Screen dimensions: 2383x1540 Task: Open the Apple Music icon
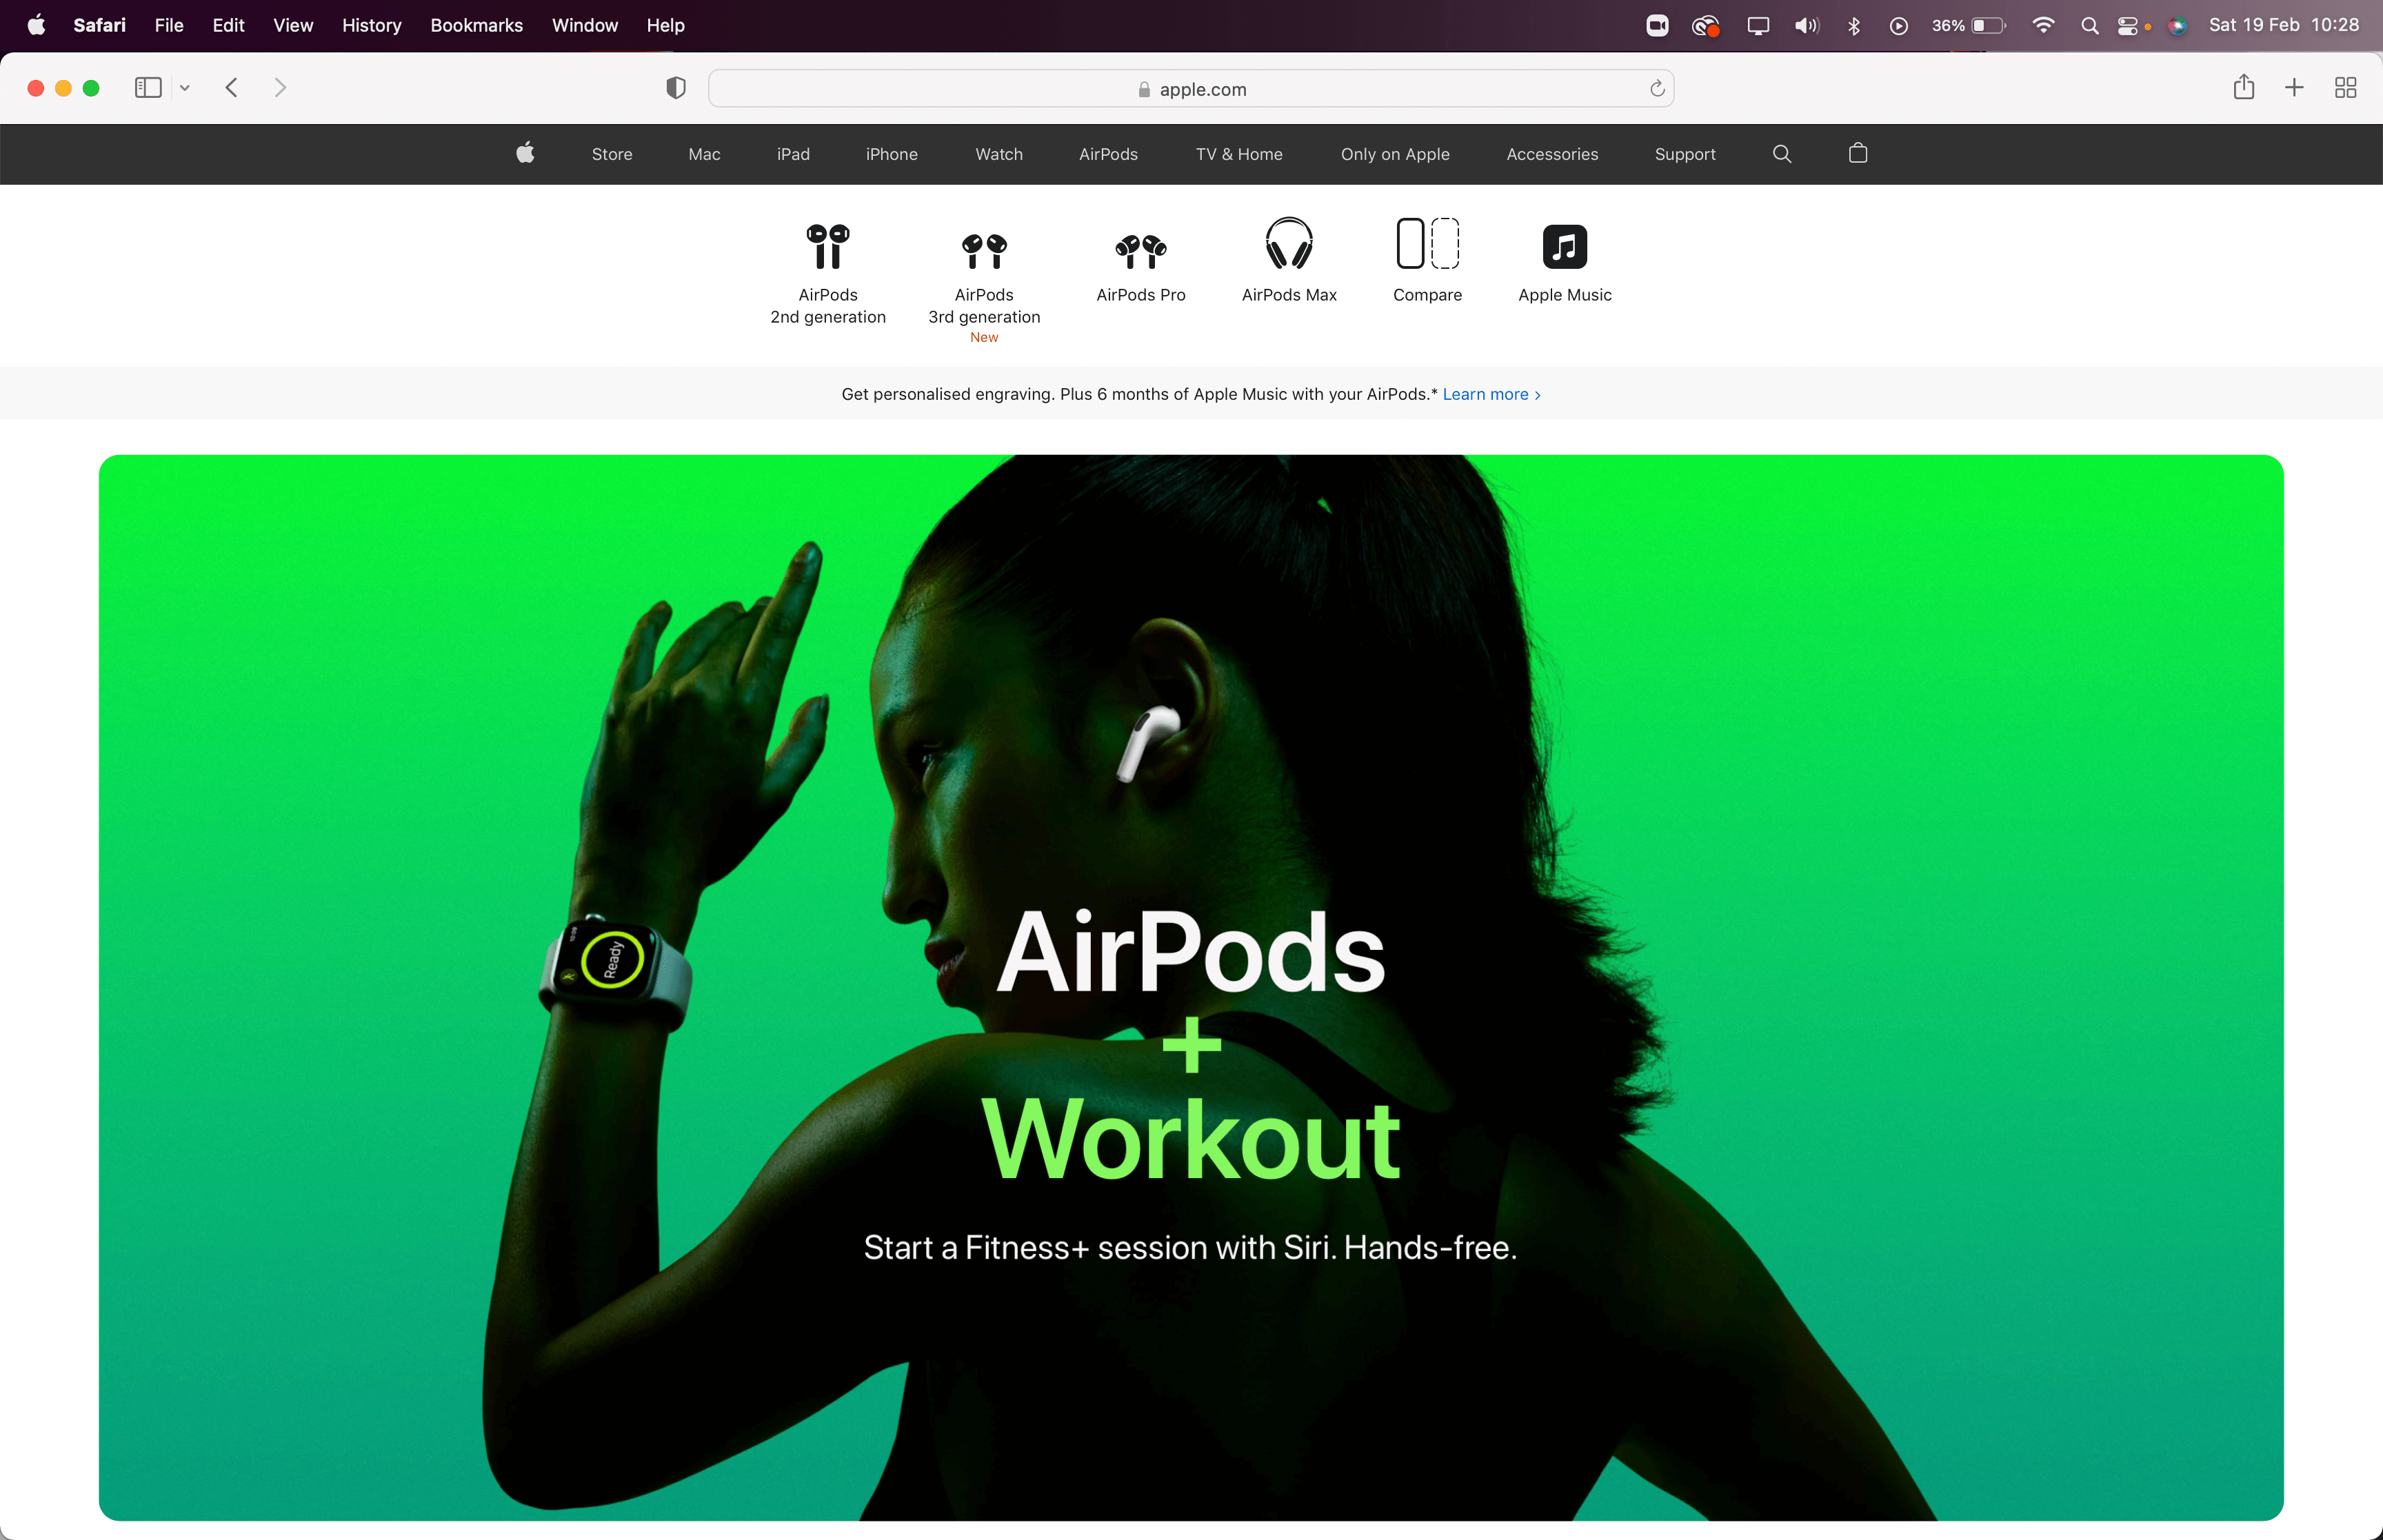click(x=1565, y=246)
